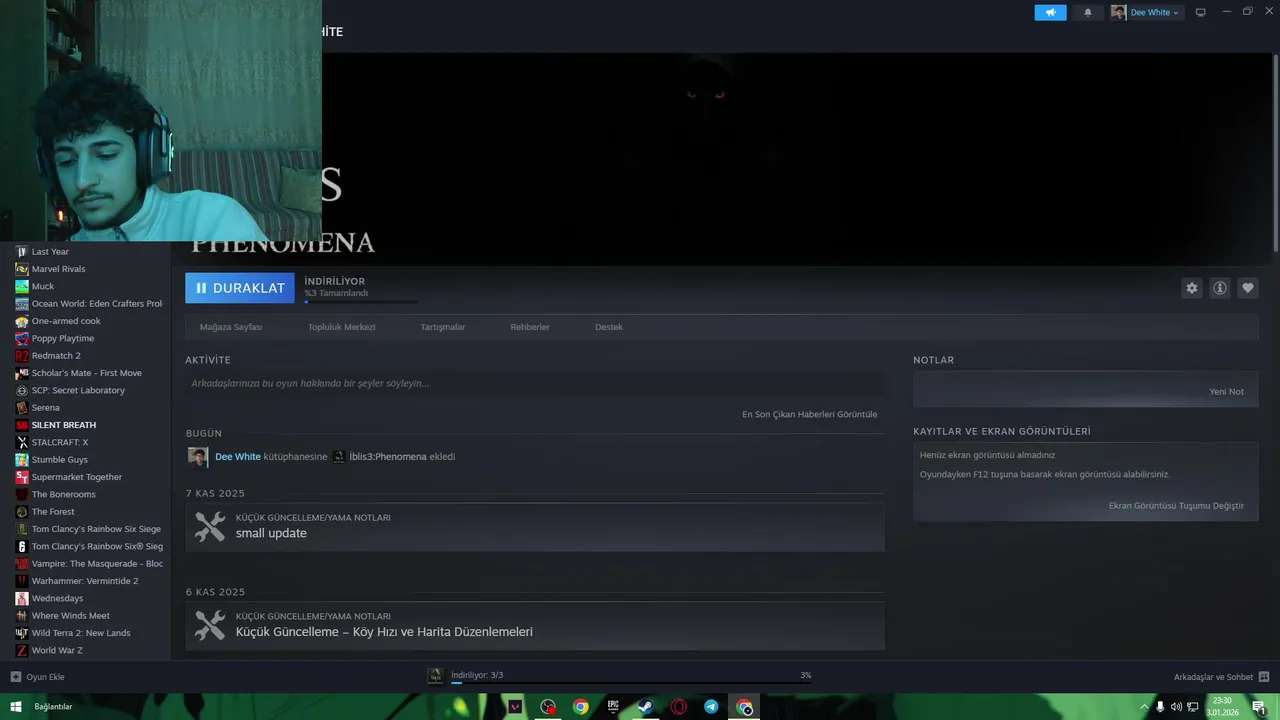Open the Rehberler tab
This screenshot has width=1280, height=720.
(x=530, y=327)
